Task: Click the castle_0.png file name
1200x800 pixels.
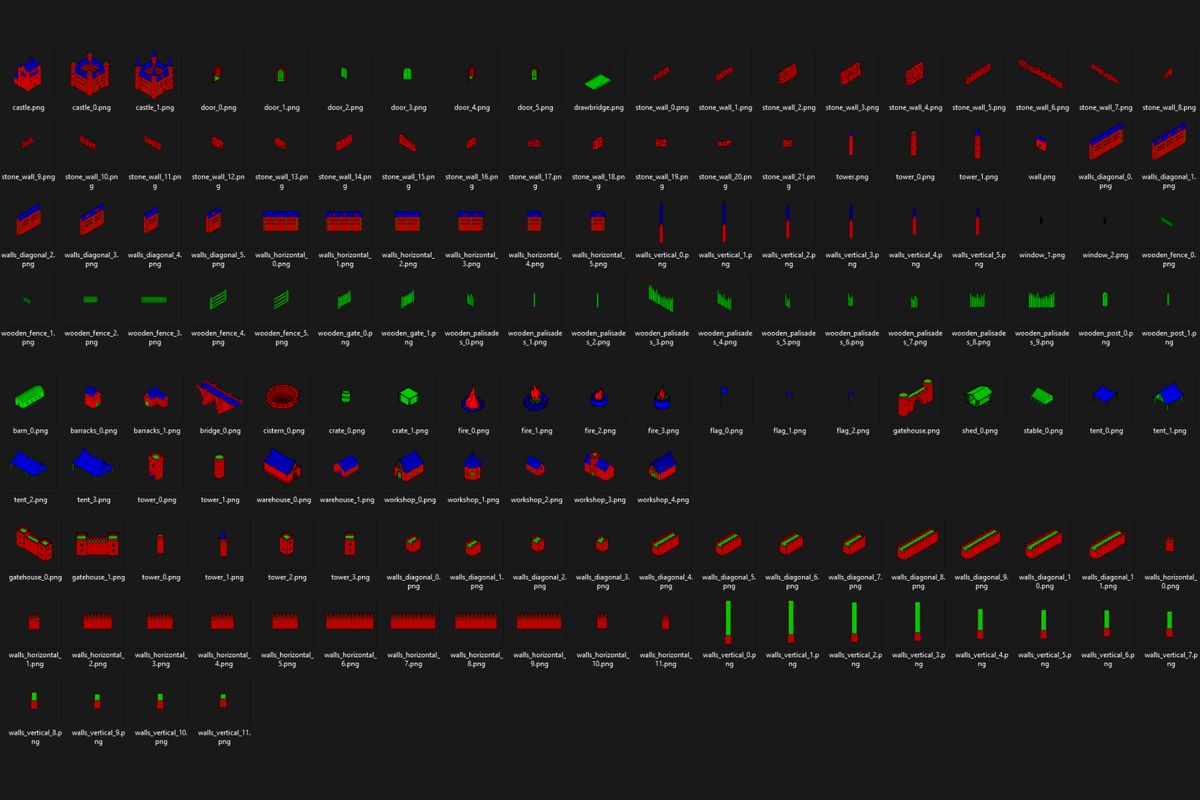Action: click(92, 107)
